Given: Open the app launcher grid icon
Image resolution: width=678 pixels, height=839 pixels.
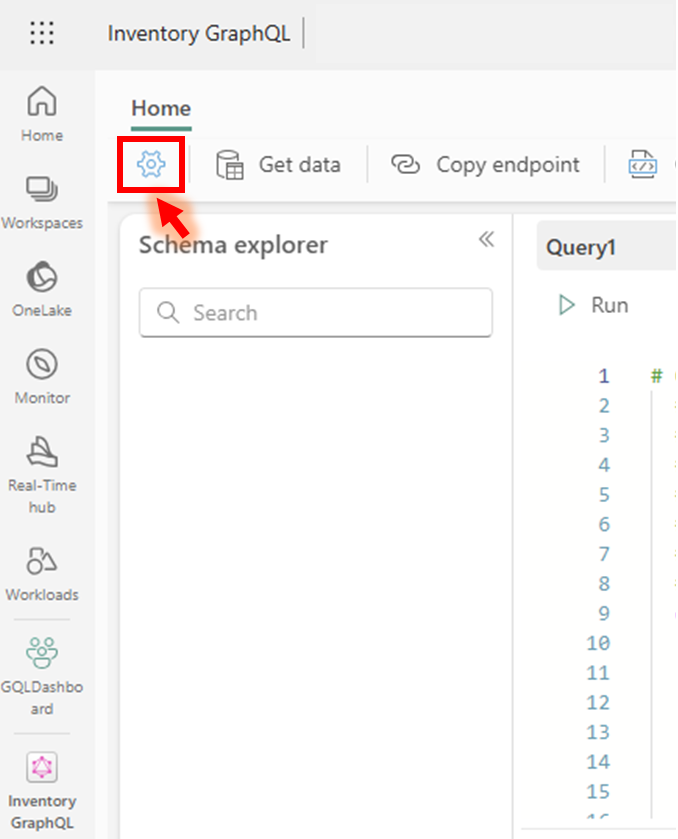Looking at the screenshot, I should click(x=42, y=33).
